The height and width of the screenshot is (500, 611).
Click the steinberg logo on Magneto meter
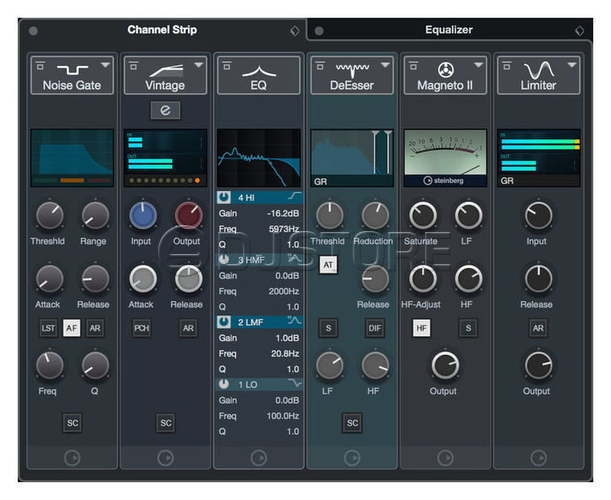pyautogui.click(x=443, y=180)
